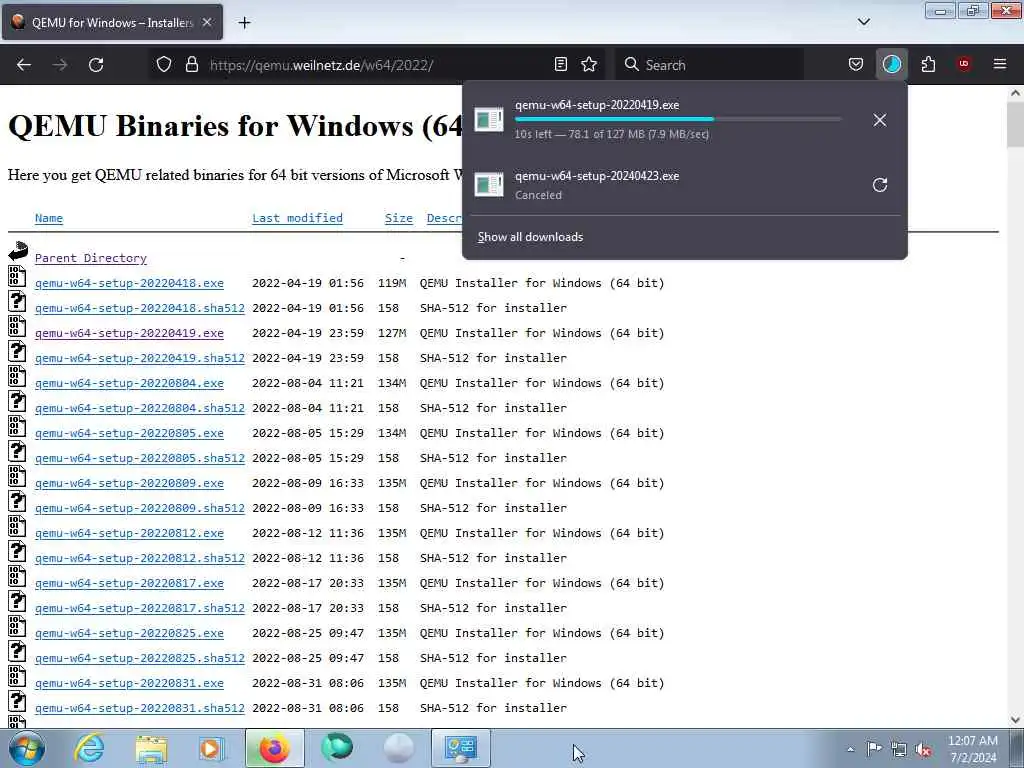This screenshot has width=1024, height=768.
Task: Show all downloads
Action: (x=530, y=237)
